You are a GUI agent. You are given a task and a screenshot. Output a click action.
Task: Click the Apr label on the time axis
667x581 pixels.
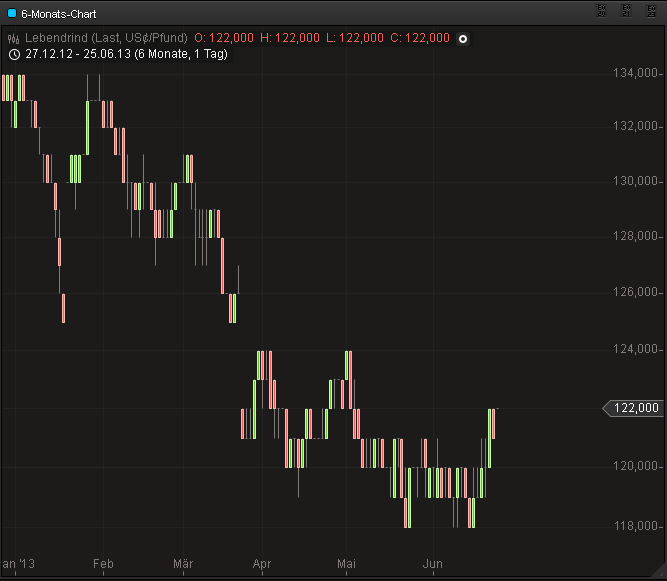[263, 564]
